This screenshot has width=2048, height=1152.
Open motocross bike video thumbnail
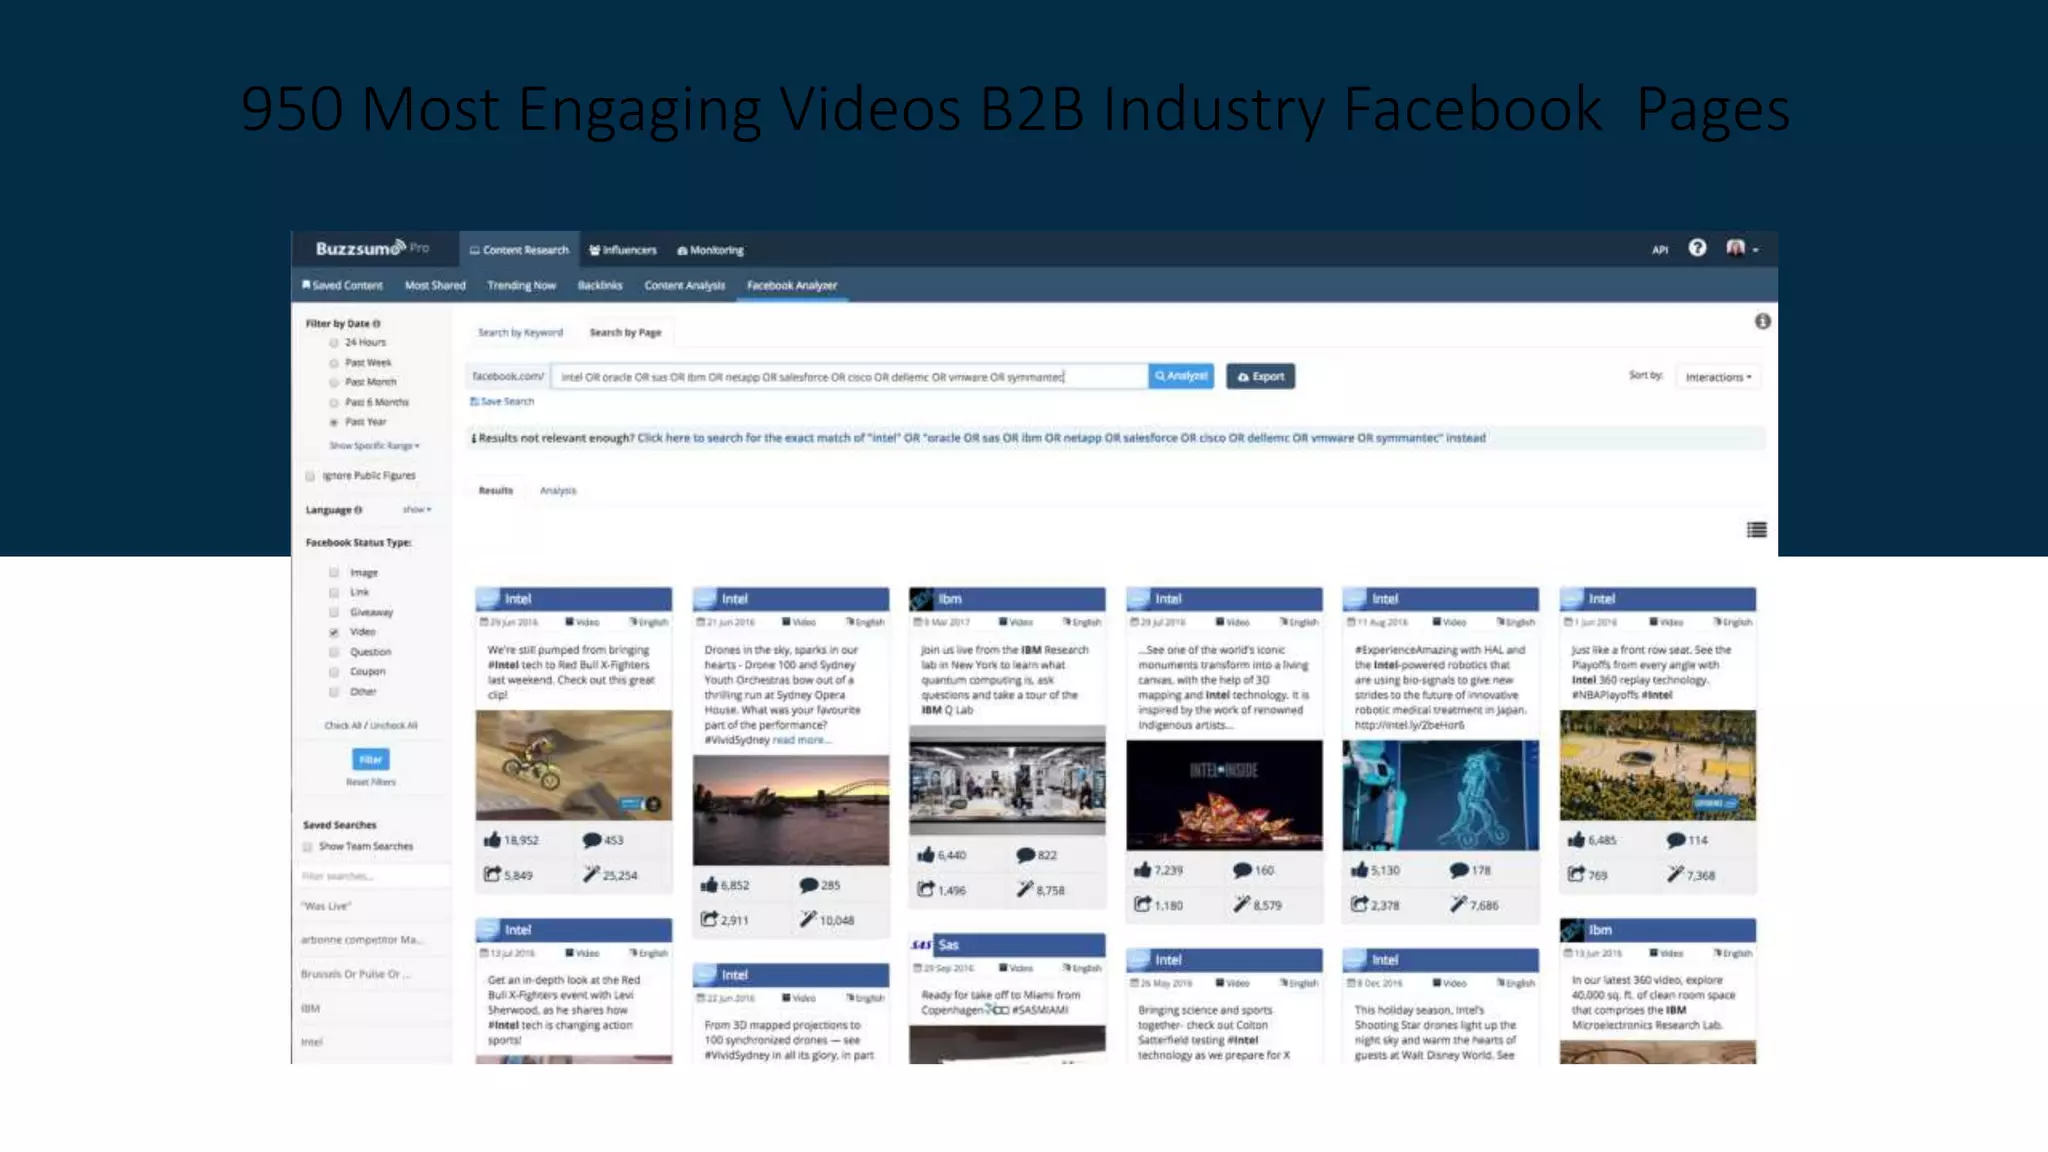pyautogui.click(x=573, y=765)
